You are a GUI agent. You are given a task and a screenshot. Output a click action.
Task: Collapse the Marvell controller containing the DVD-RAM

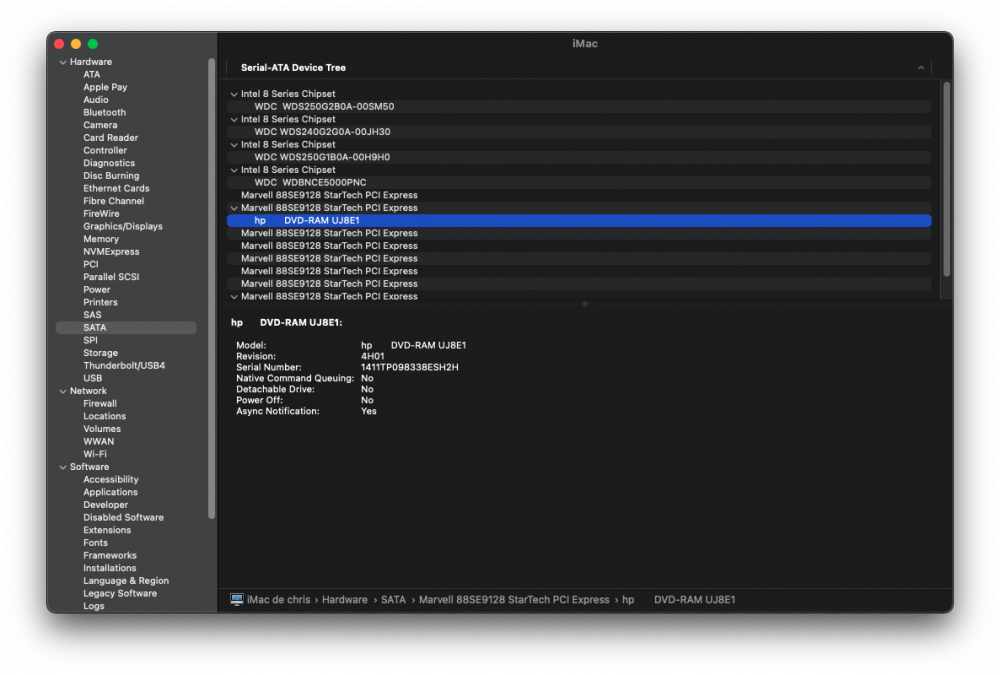click(x=234, y=209)
